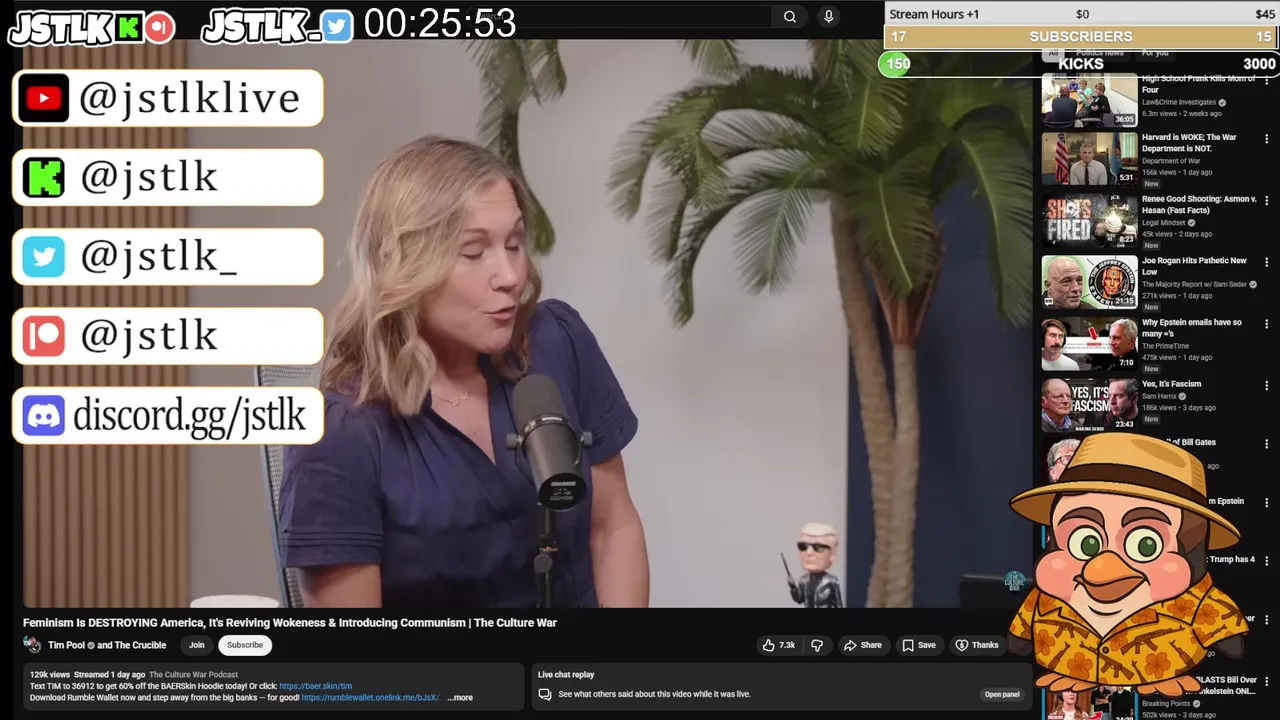The image size is (1280, 720).
Task: Click title 'Harvard is WOKE; The War Department is NOT.'
Action: (x=1190, y=142)
